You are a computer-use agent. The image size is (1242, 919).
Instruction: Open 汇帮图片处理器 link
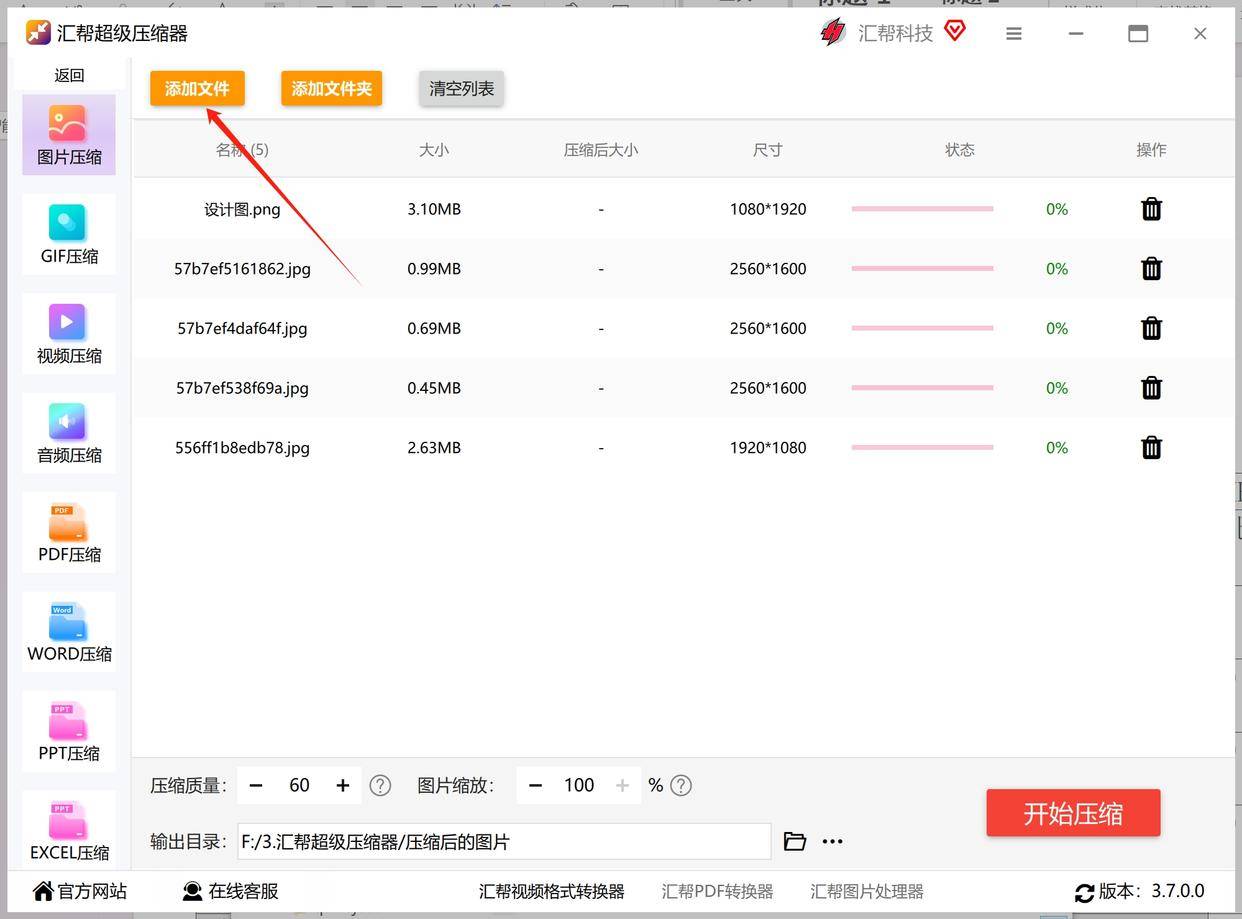click(x=867, y=891)
